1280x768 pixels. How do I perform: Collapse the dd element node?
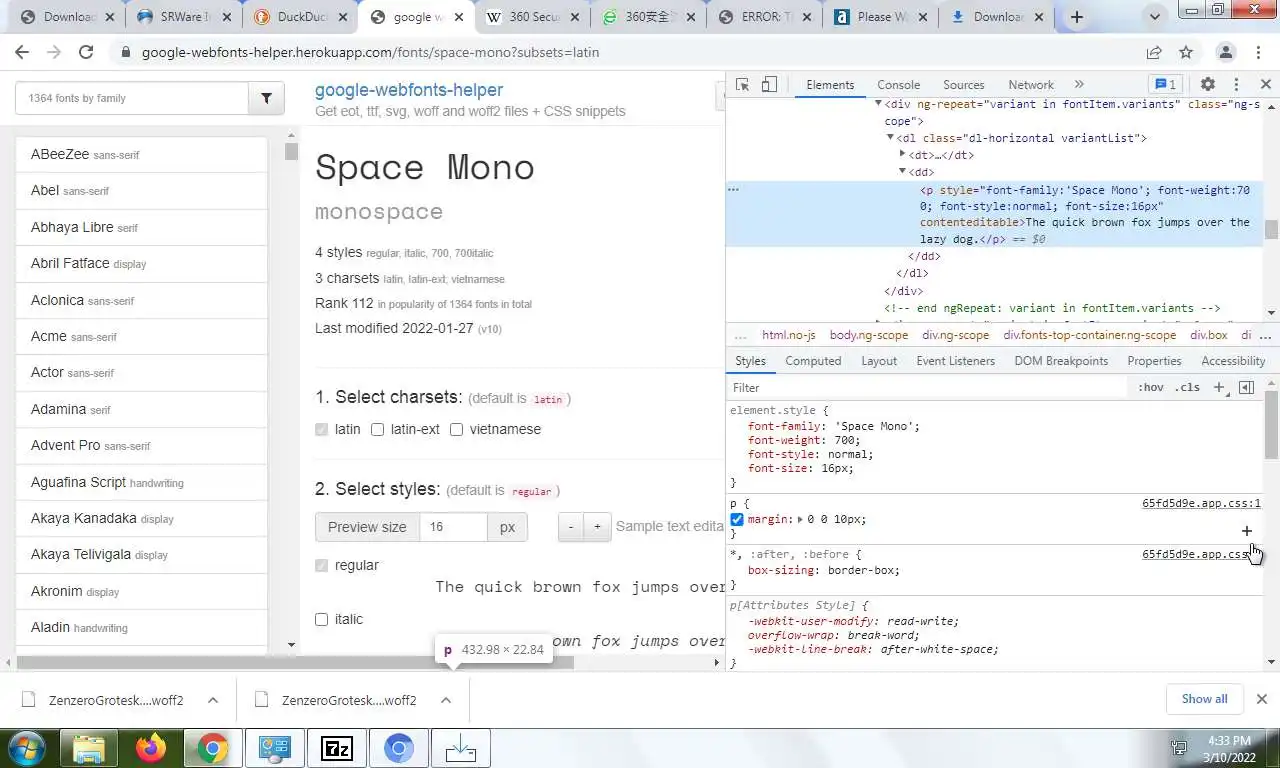902,172
